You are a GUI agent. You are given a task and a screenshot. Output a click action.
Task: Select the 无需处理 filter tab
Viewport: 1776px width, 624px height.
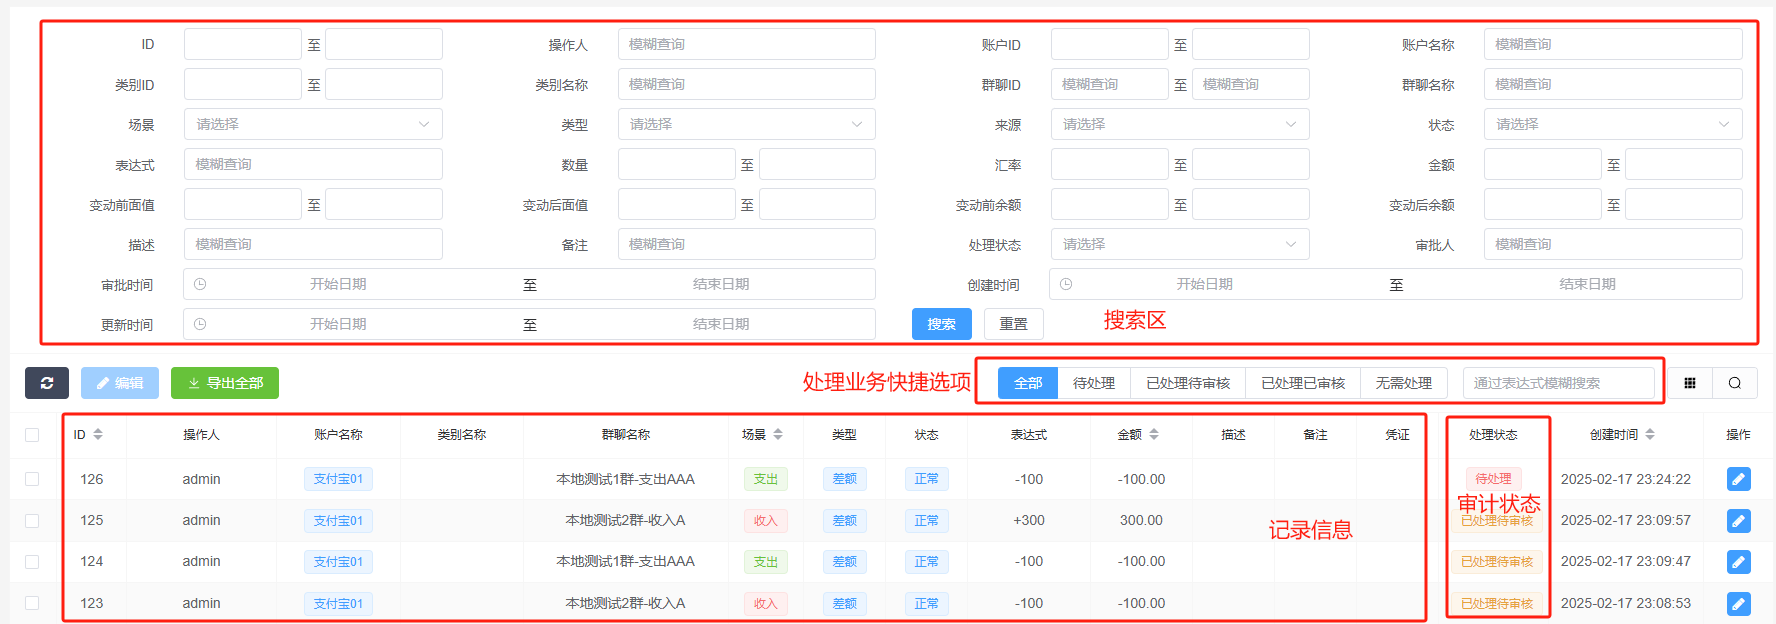click(x=1404, y=383)
